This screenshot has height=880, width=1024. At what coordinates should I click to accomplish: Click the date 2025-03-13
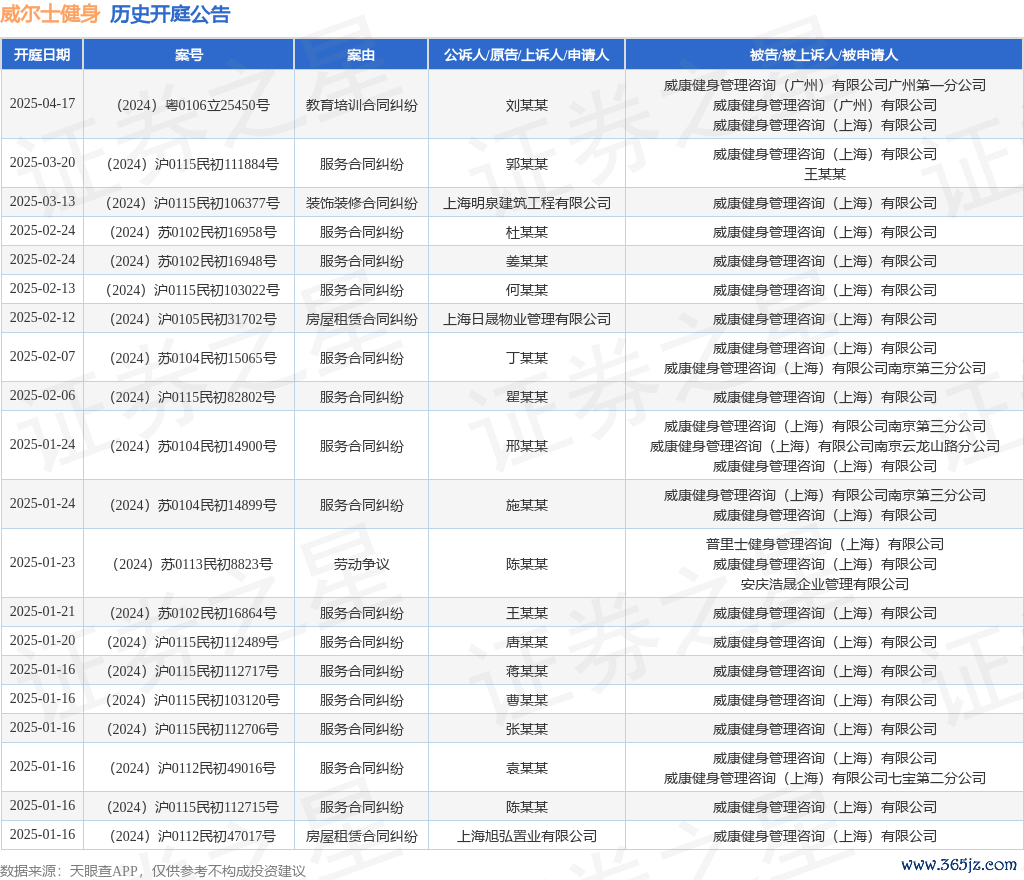point(42,202)
